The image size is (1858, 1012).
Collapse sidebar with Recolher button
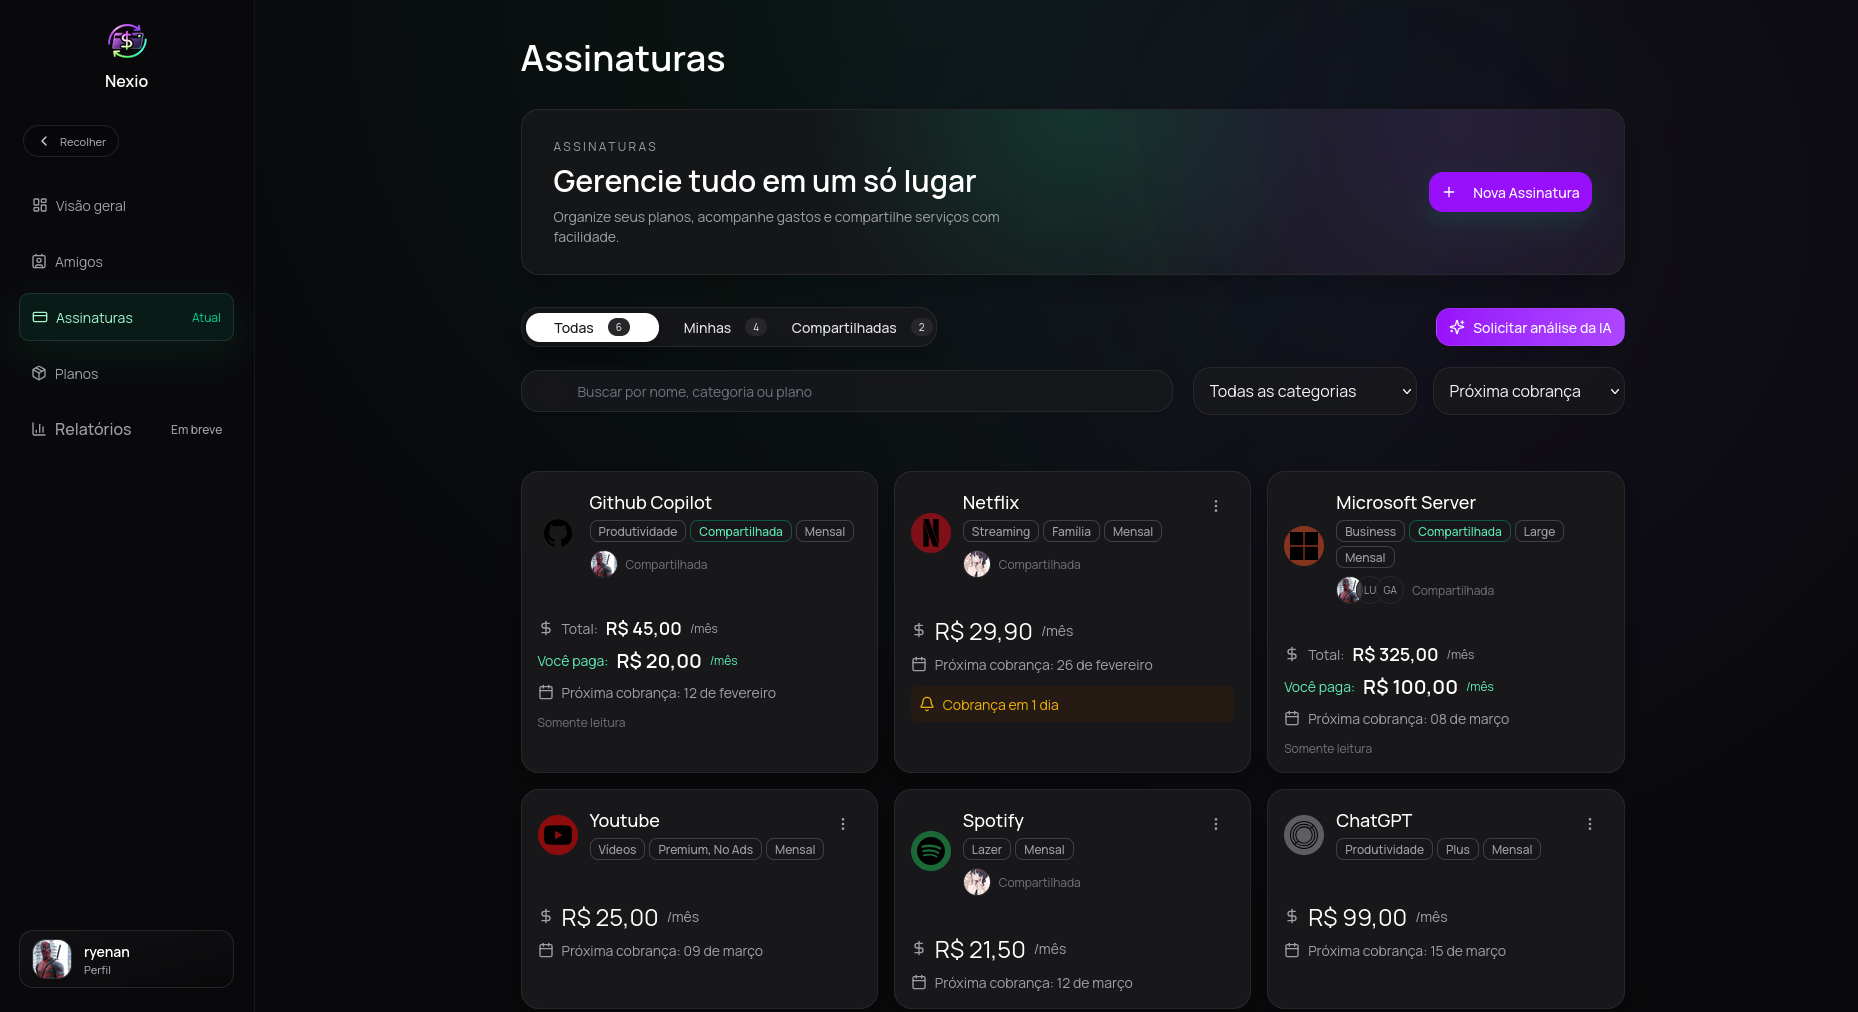pyautogui.click(x=71, y=141)
